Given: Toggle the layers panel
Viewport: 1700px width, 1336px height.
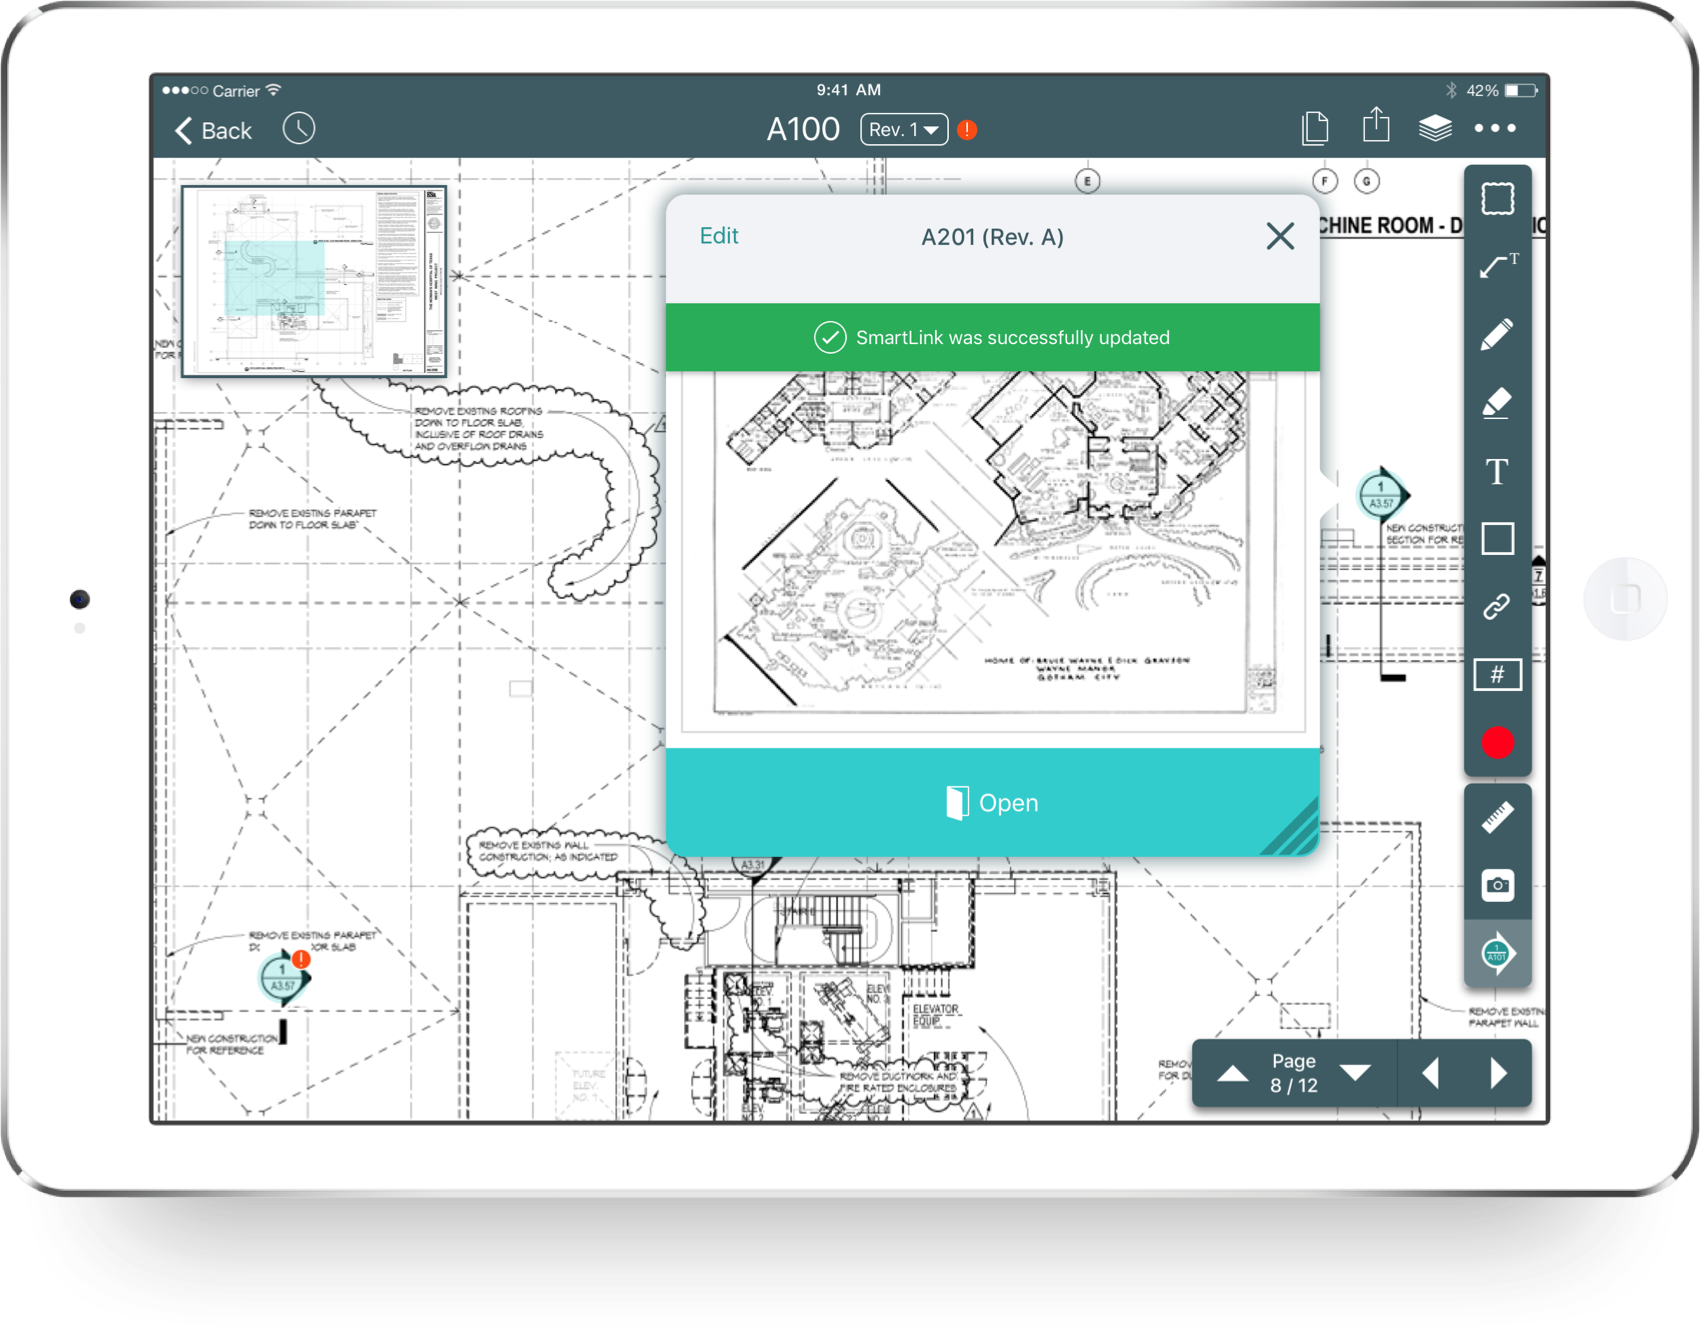Looking at the screenshot, I should coord(1435,129).
